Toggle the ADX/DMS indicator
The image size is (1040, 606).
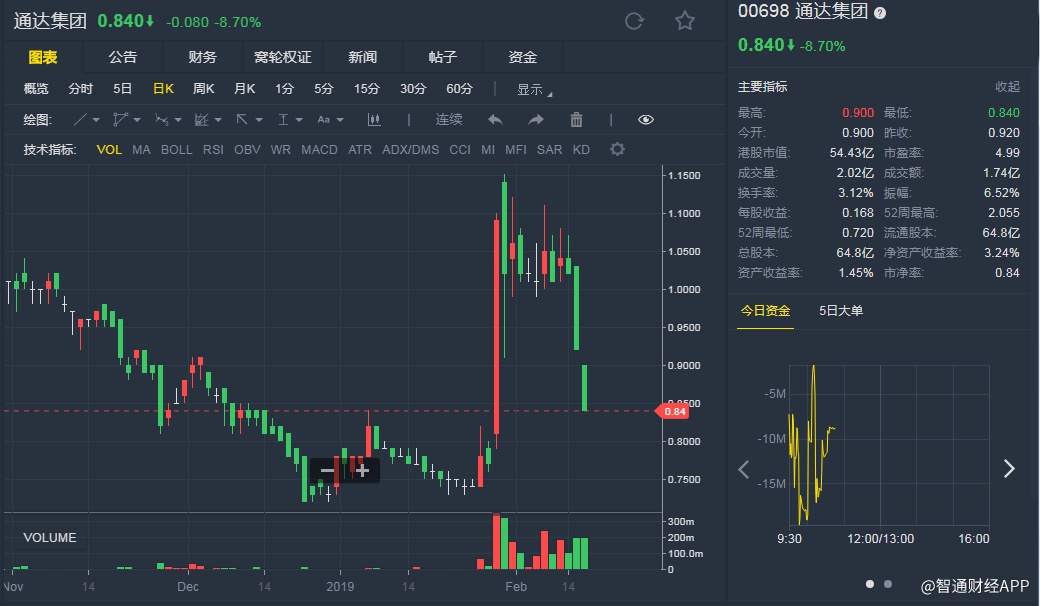pos(411,150)
